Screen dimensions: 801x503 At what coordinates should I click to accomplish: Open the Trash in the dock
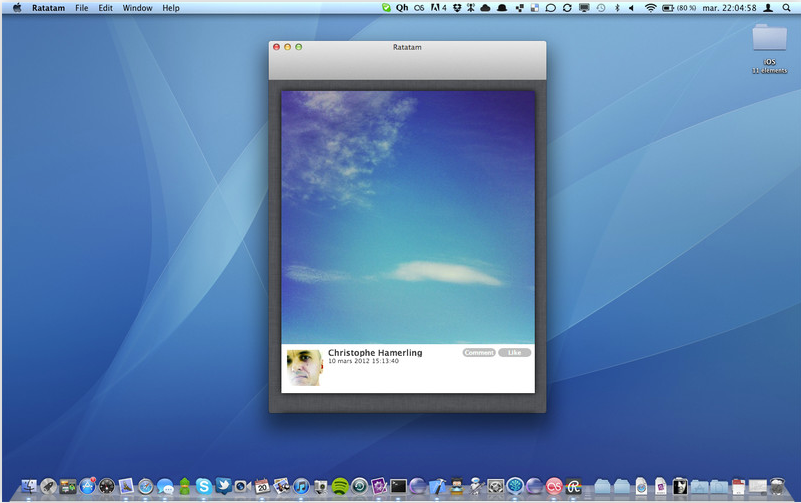[777, 486]
